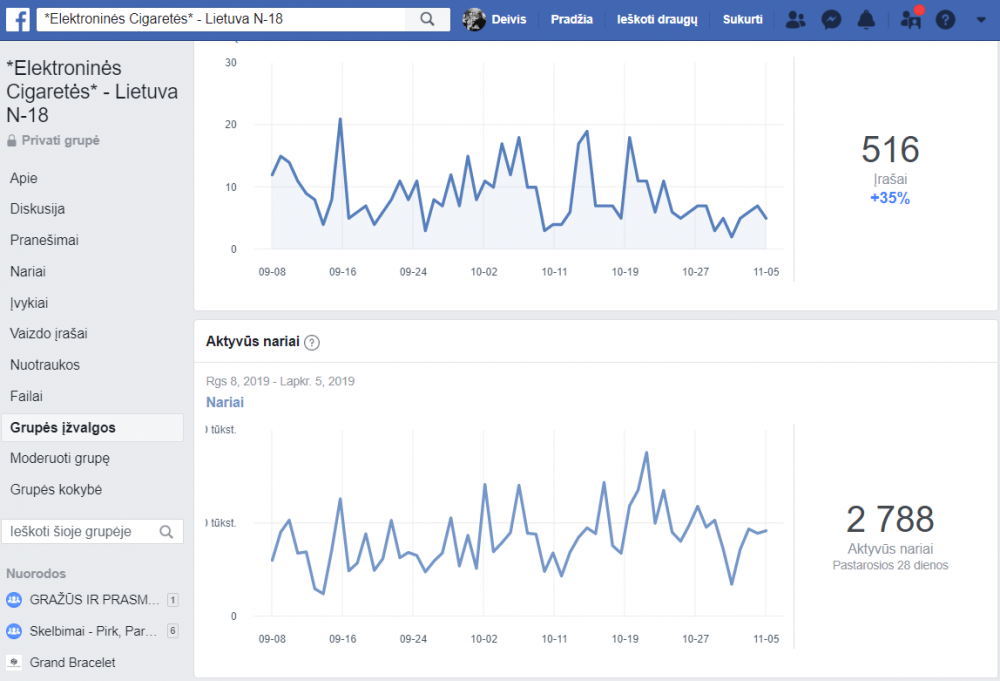The image size is (1000, 681).
Task: Open the quick help question mark icon
Action: pyautogui.click(x=945, y=20)
